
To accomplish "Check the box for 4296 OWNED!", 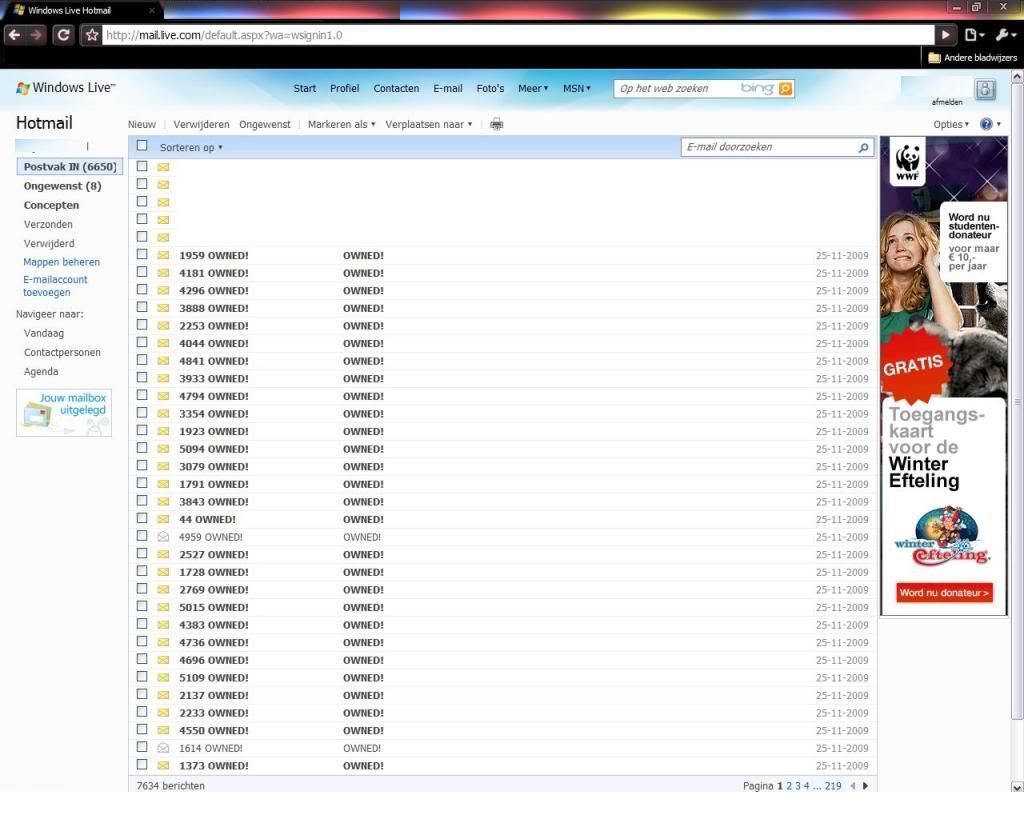I will pos(142,289).
